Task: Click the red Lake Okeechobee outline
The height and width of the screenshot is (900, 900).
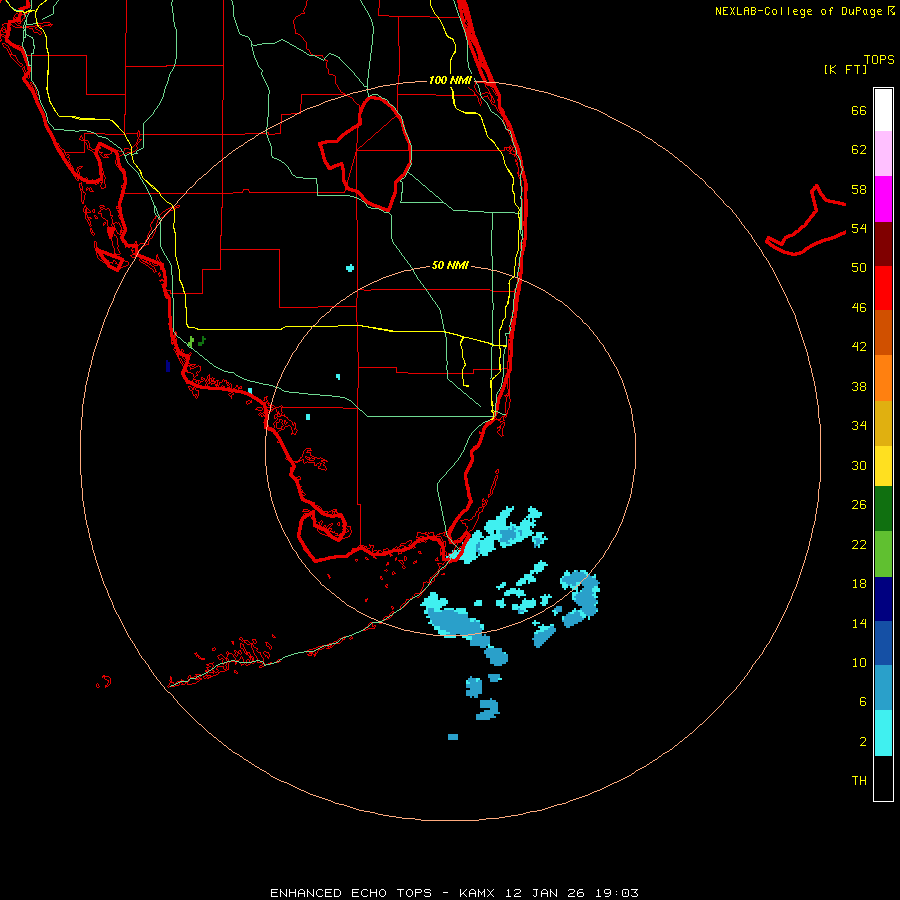Action: 365,153
